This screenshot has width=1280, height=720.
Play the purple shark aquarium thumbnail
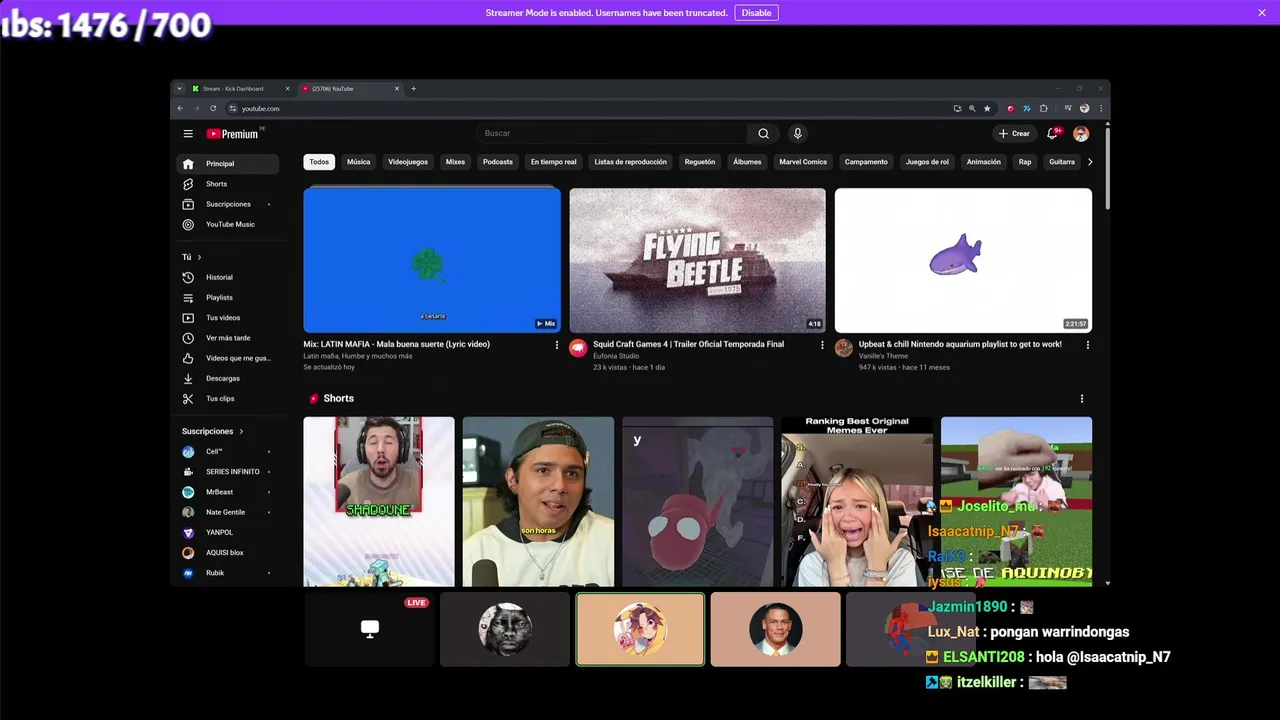(963, 260)
